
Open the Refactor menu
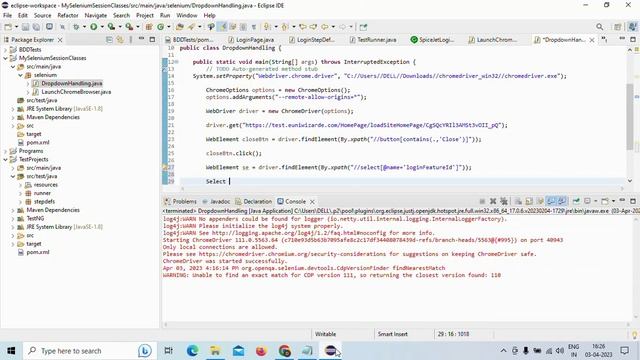point(68,16)
